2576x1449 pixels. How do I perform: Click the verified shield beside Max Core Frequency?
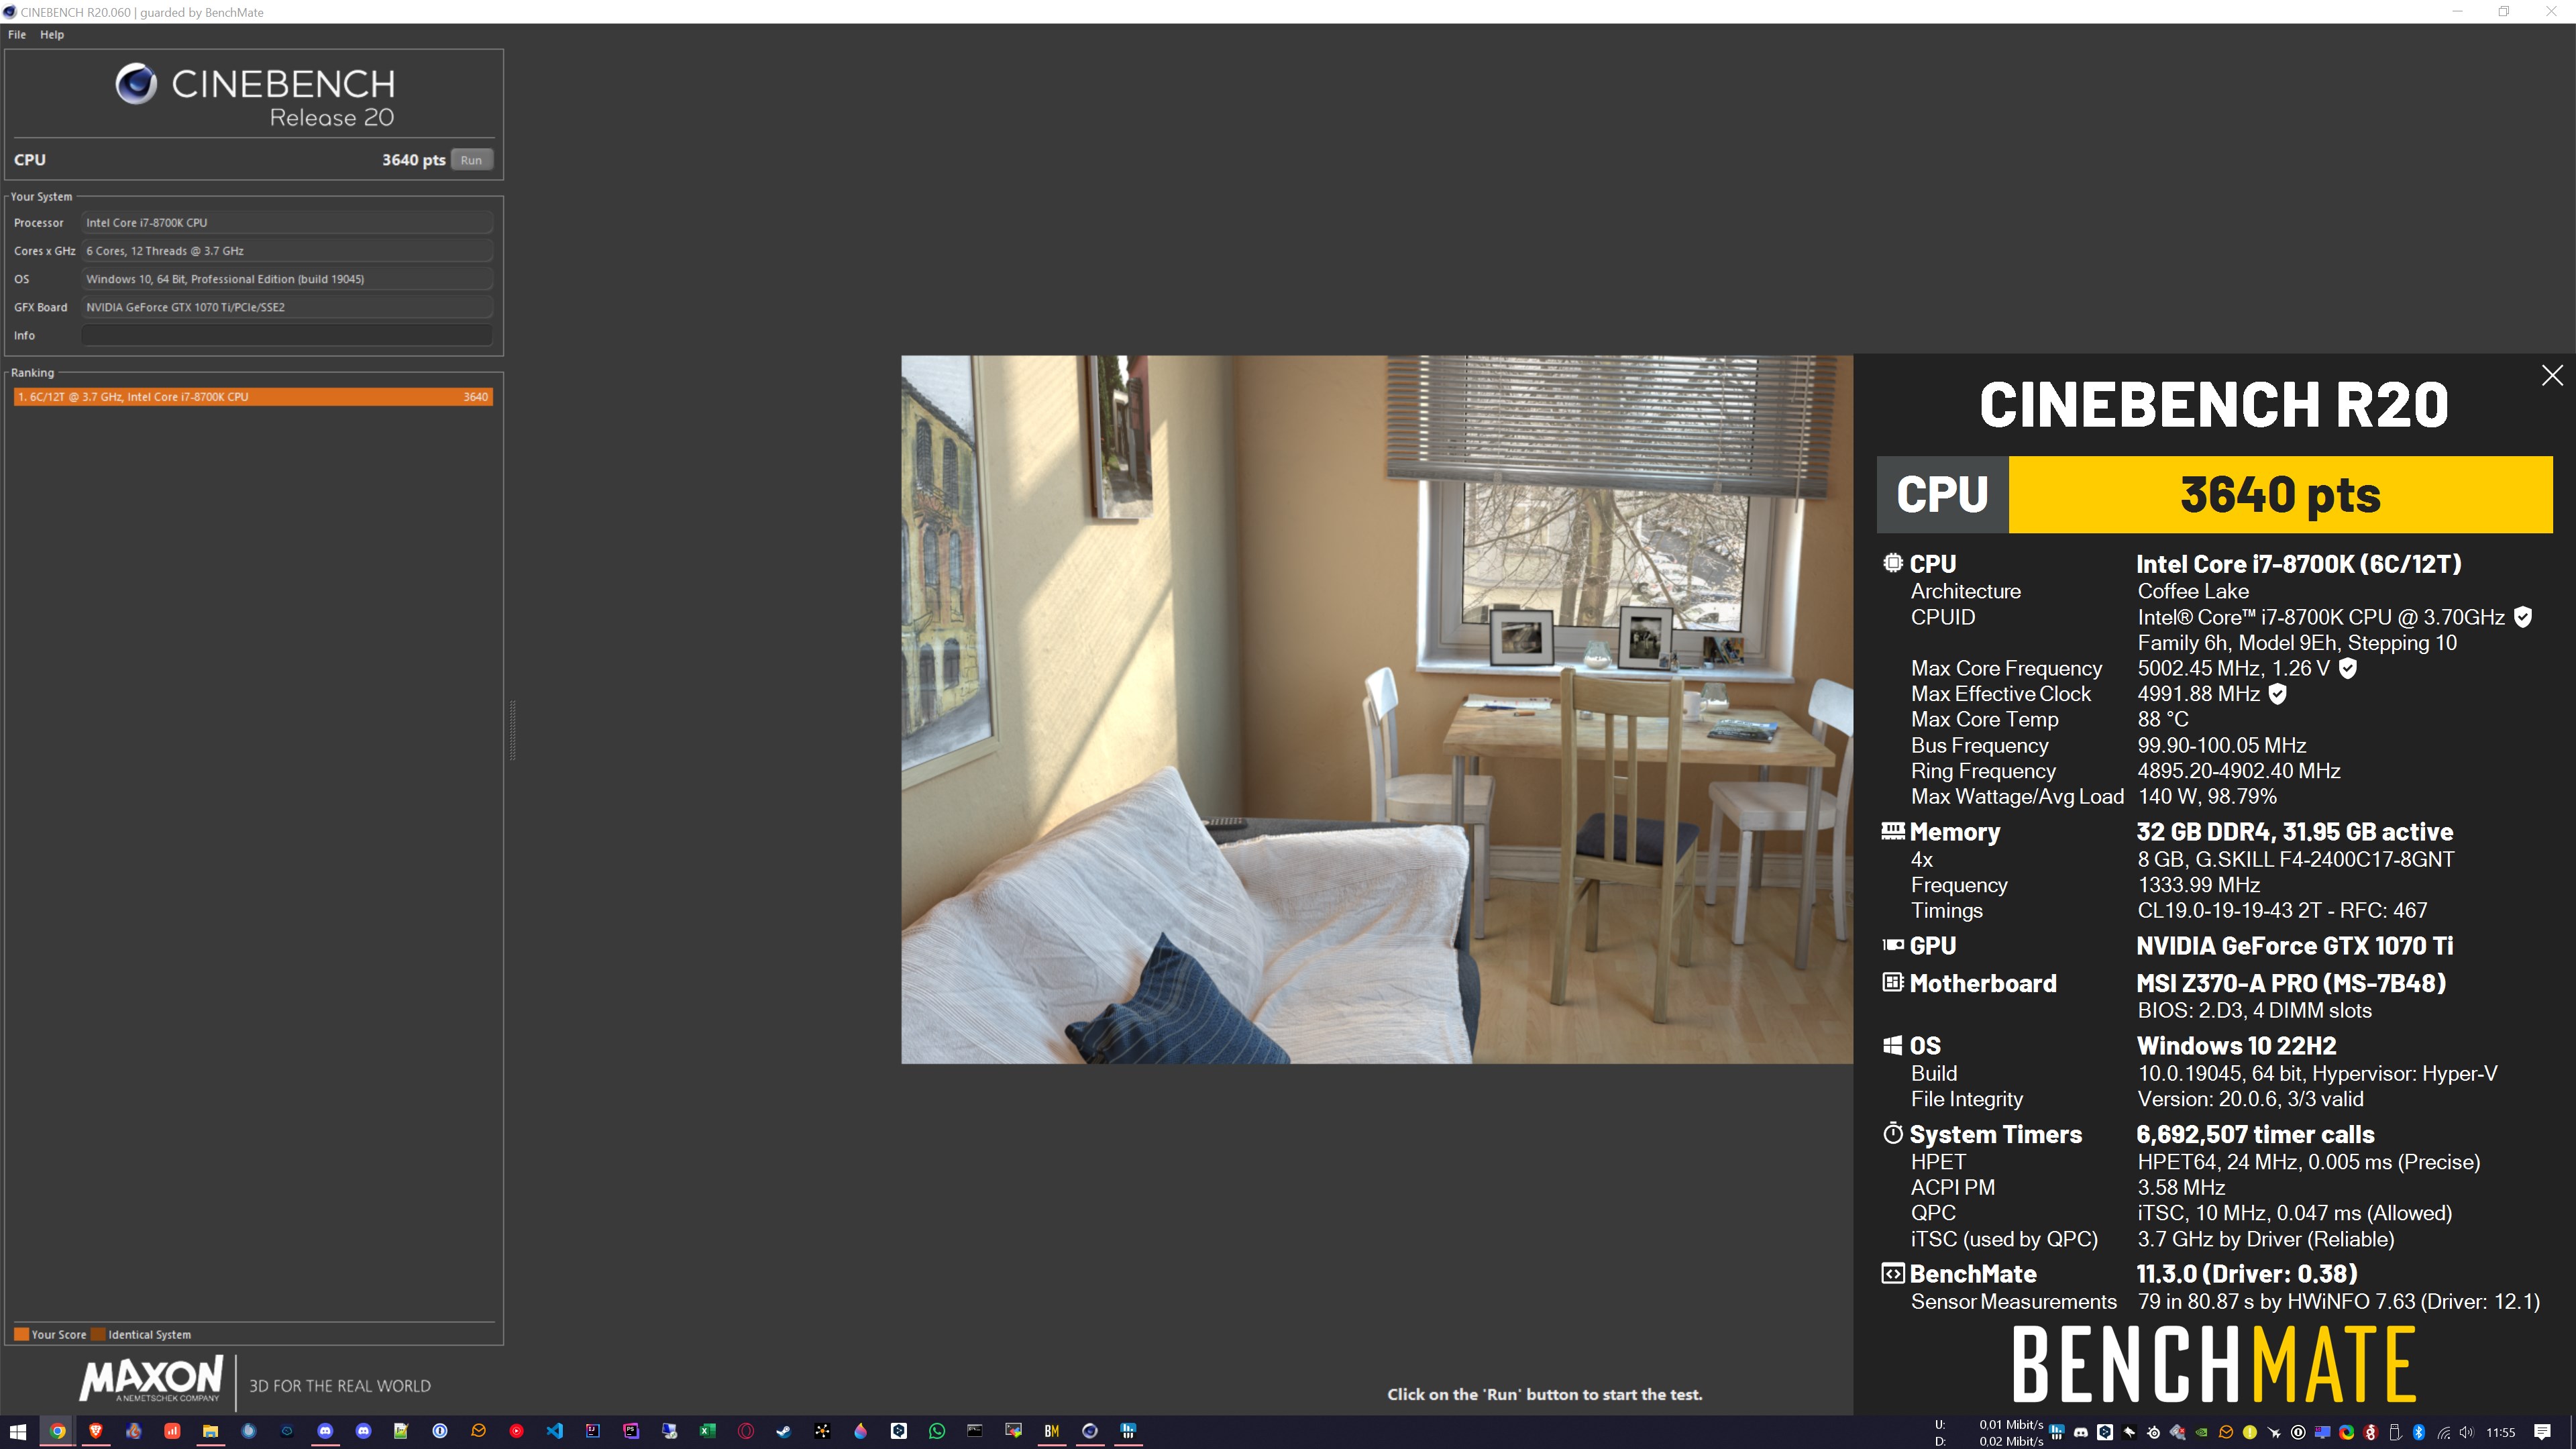(2348, 668)
